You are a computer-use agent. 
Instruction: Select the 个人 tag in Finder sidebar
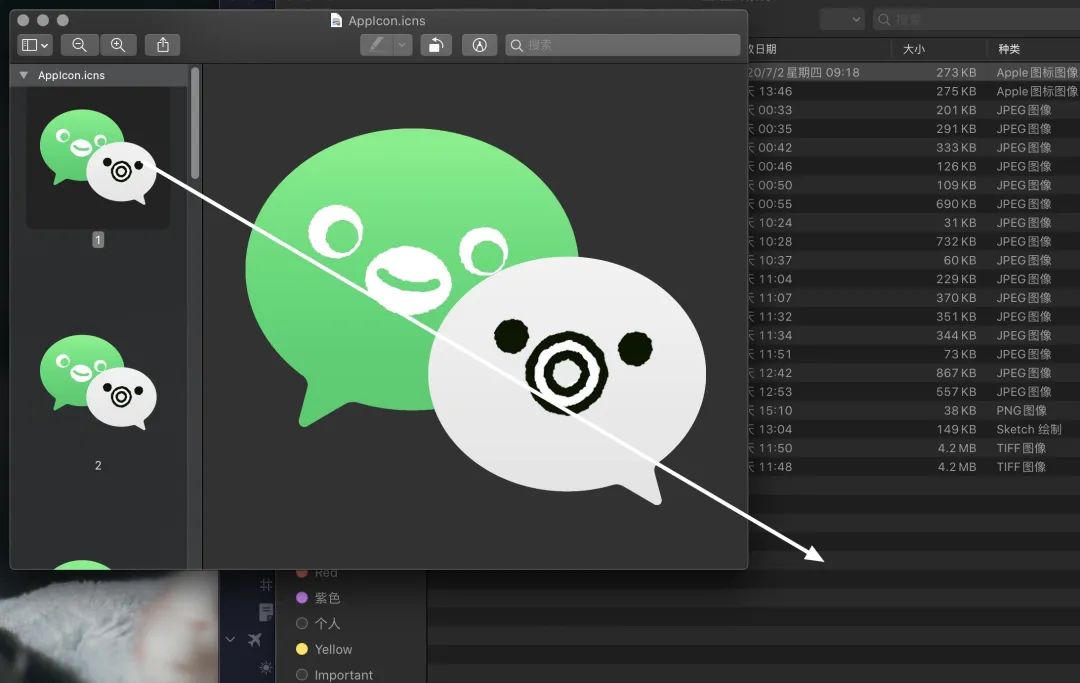tap(327, 624)
